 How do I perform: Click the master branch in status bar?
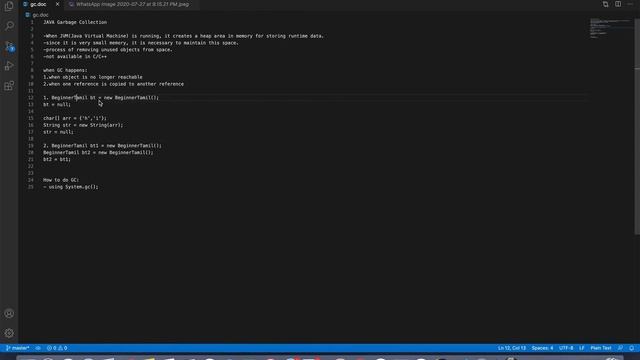tap(18, 348)
